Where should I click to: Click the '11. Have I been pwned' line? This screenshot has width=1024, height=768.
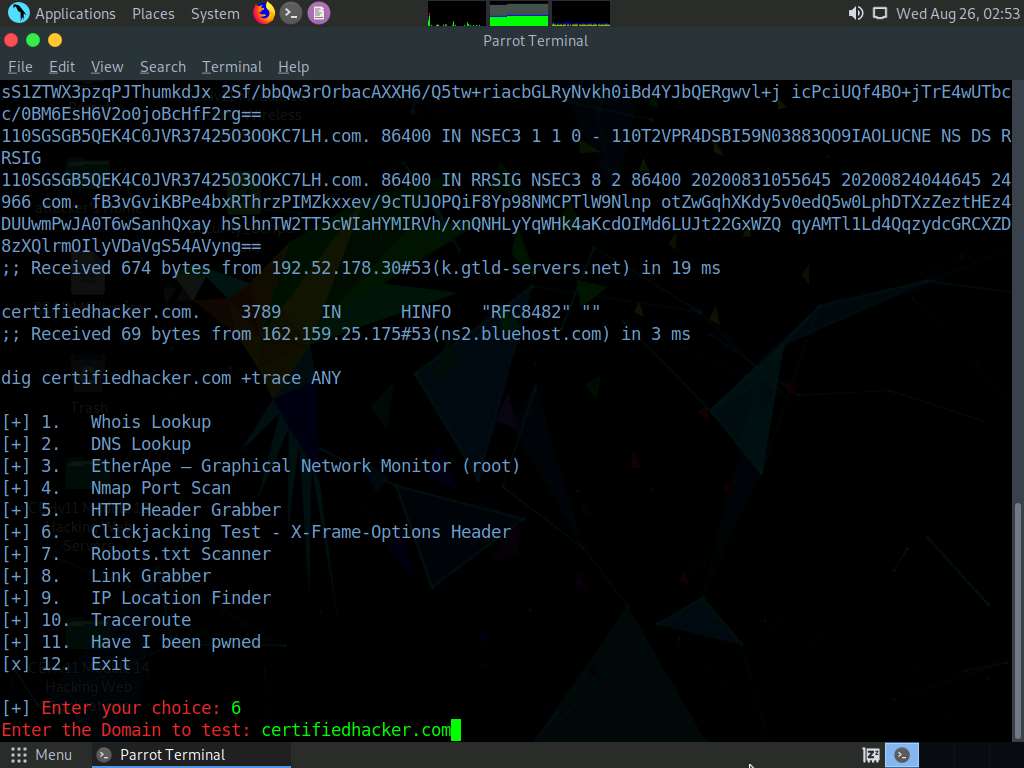pos(131,642)
